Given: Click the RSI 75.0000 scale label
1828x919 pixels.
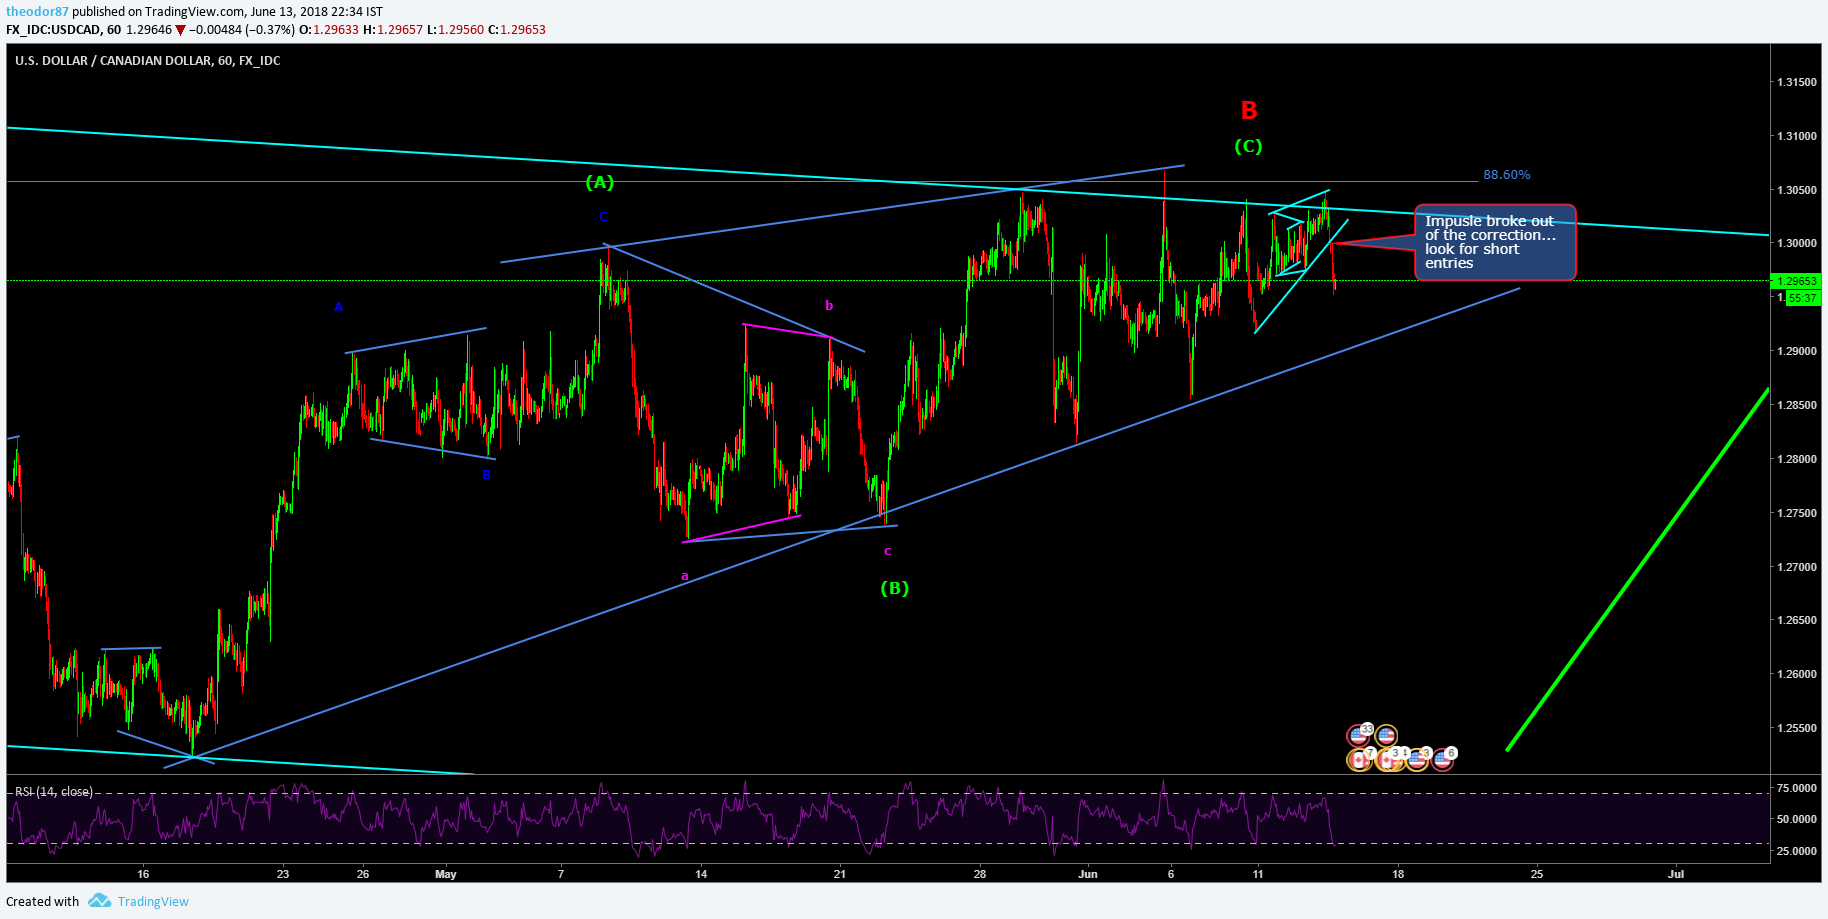Looking at the screenshot, I should coord(1797,788).
